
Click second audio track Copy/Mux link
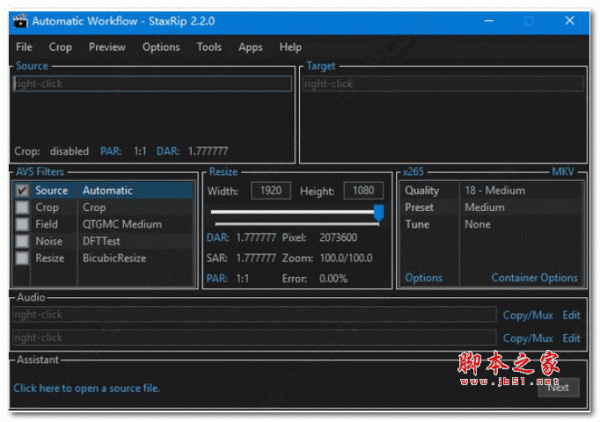tap(528, 338)
